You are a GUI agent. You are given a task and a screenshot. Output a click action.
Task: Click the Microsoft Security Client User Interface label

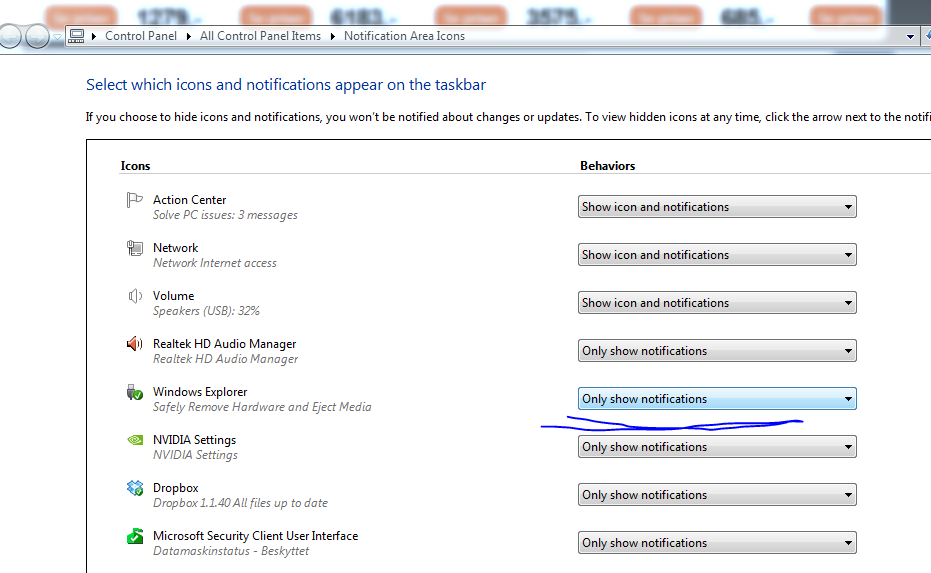(x=255, y=536)
